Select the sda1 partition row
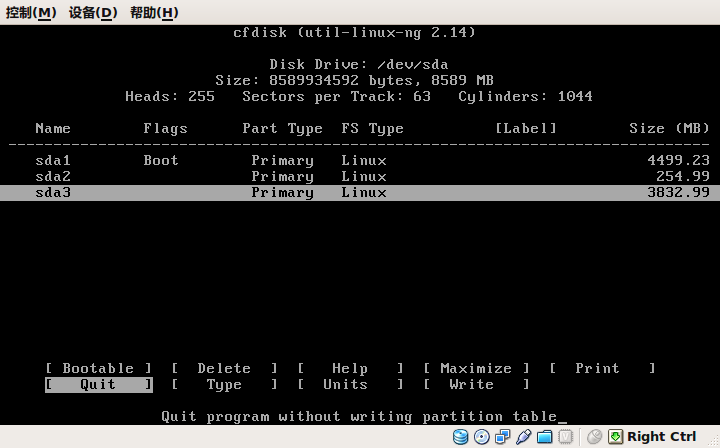 pyautogui.click(x=360, y=160)
